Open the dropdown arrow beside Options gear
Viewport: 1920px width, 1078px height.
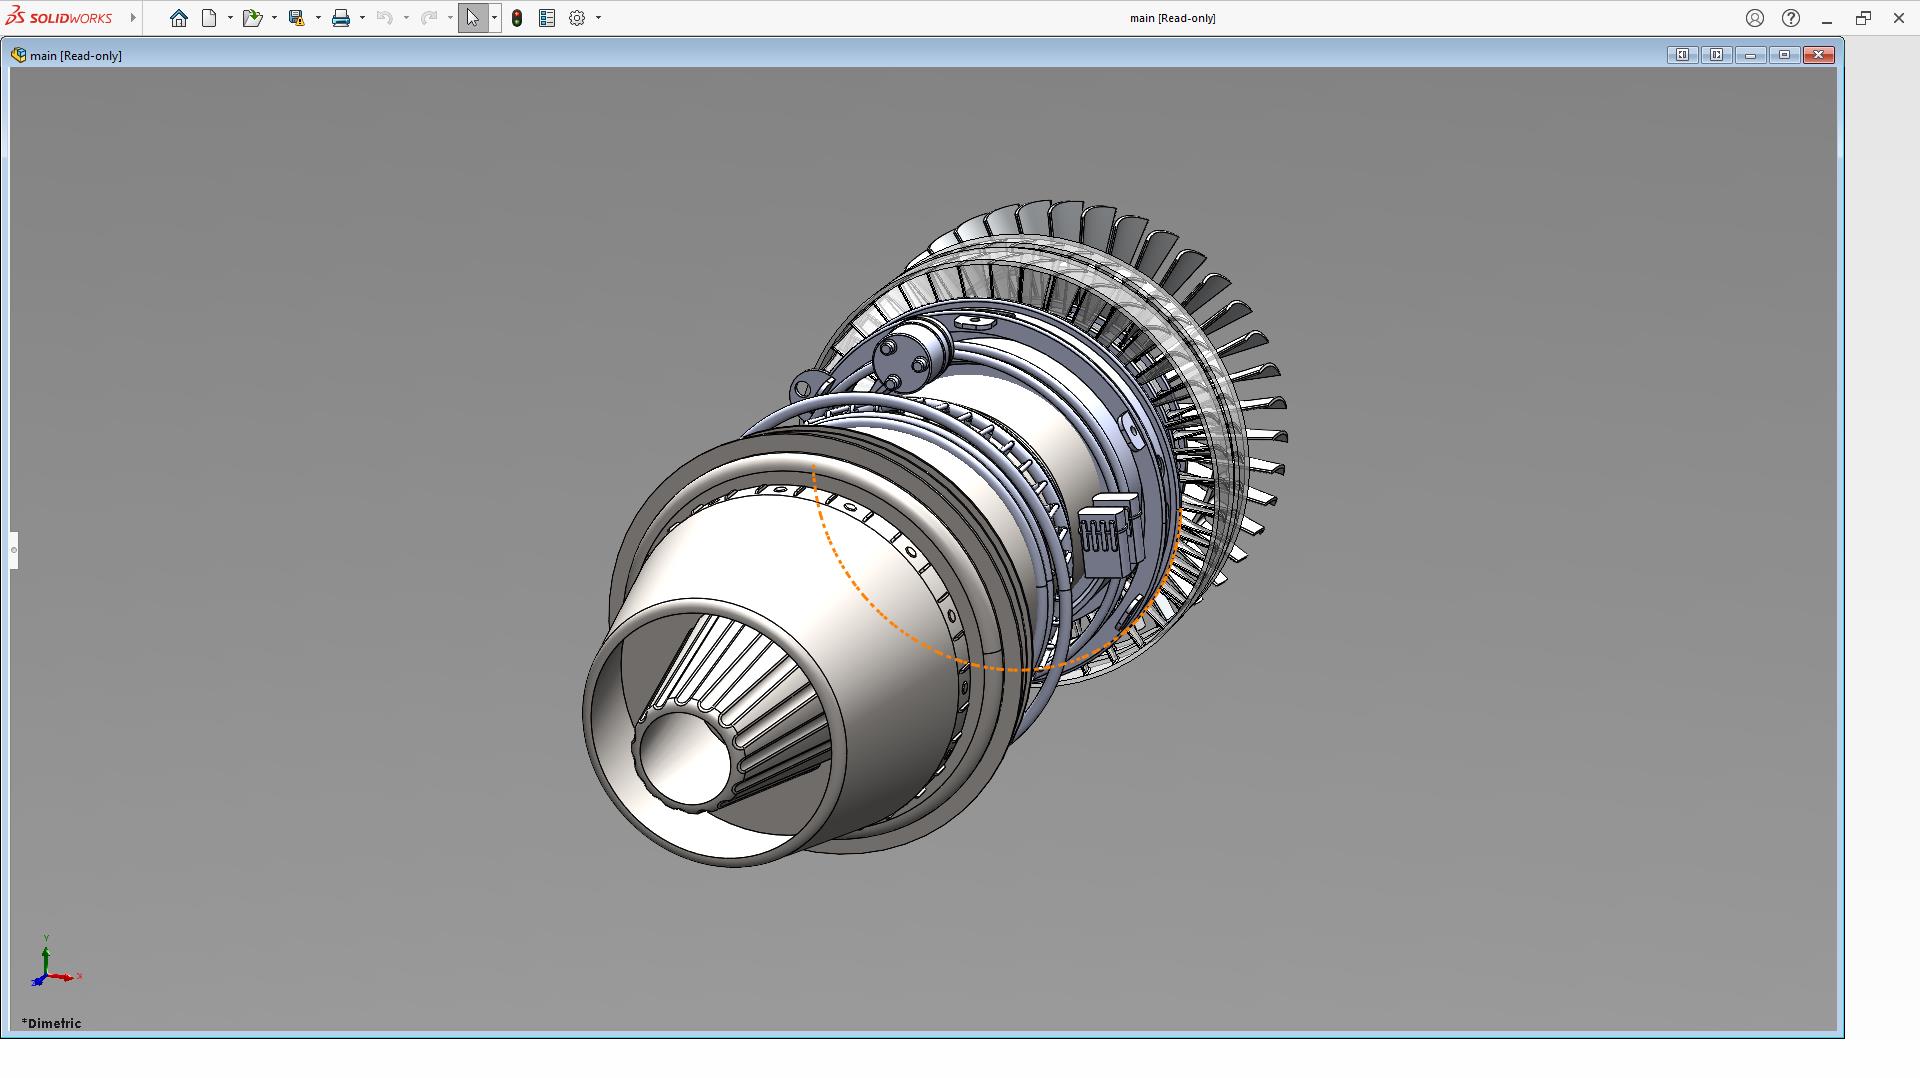tap(598, 18)
